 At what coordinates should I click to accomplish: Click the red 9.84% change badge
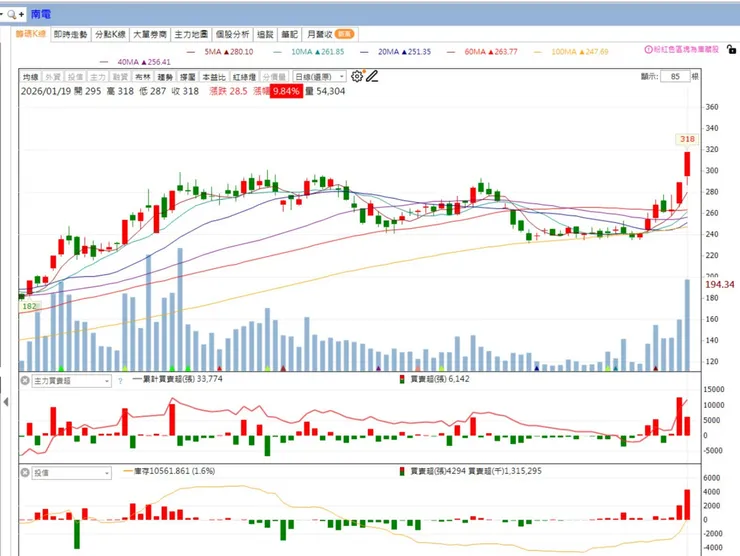pos(286,91)
